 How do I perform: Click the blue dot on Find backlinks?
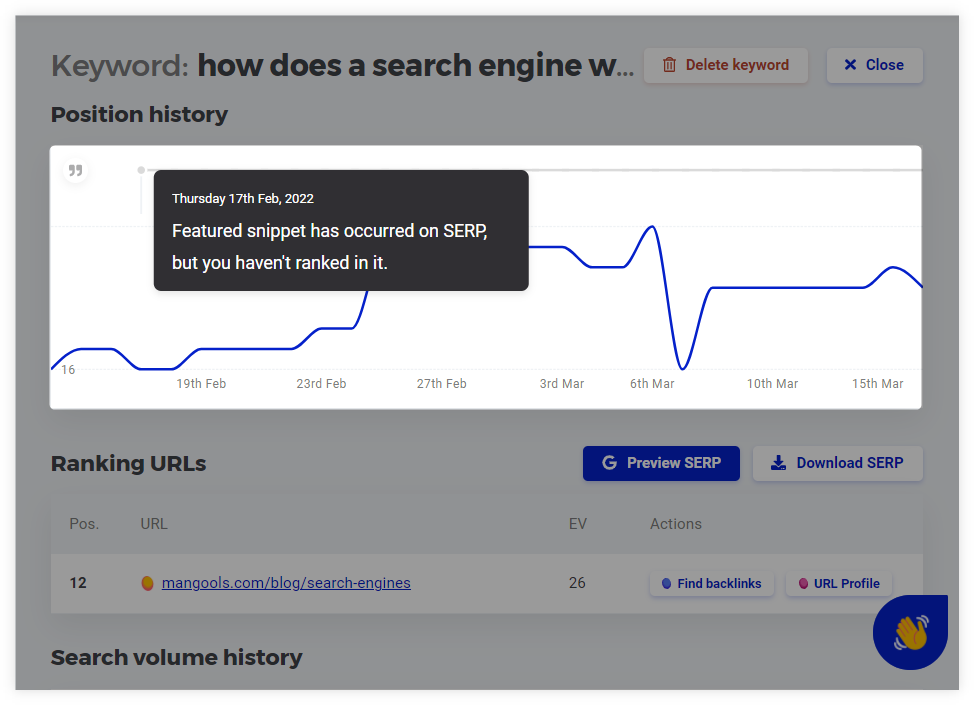(667, 584)
